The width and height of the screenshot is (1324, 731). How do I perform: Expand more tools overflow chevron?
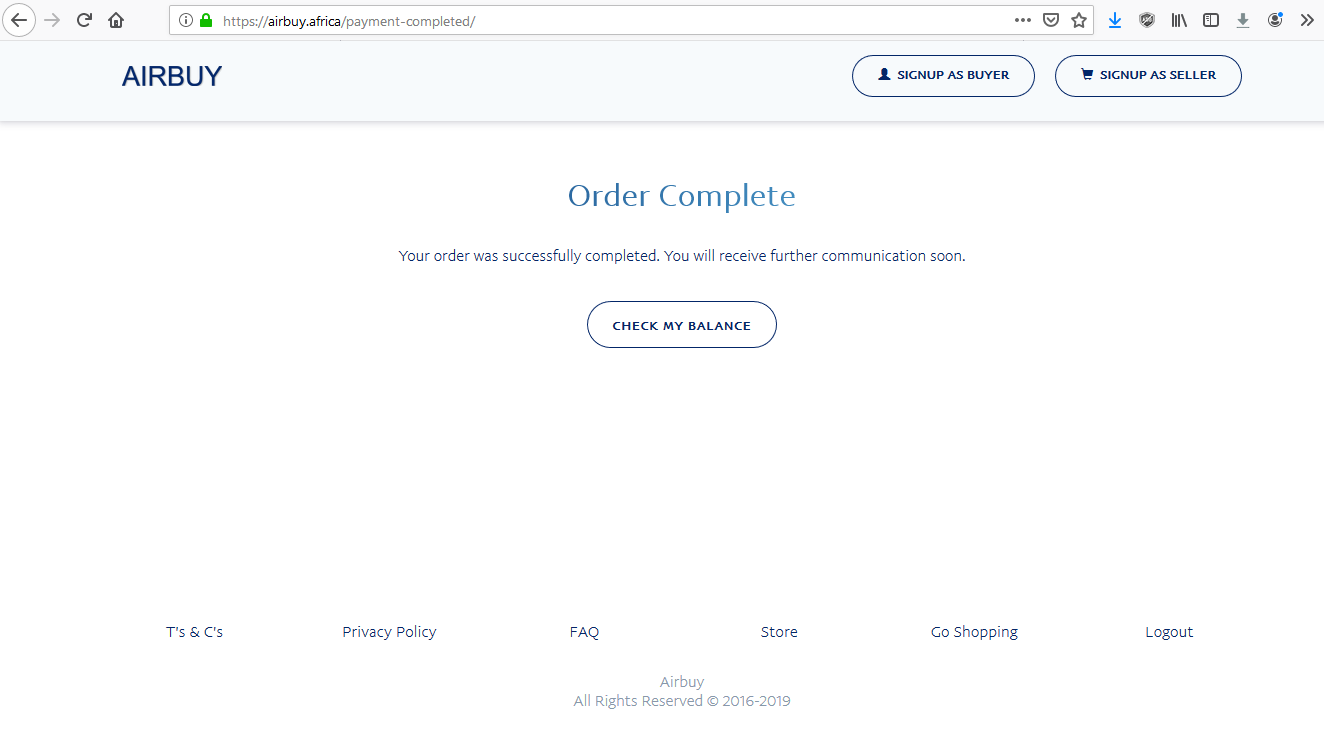coord(1306,20)
